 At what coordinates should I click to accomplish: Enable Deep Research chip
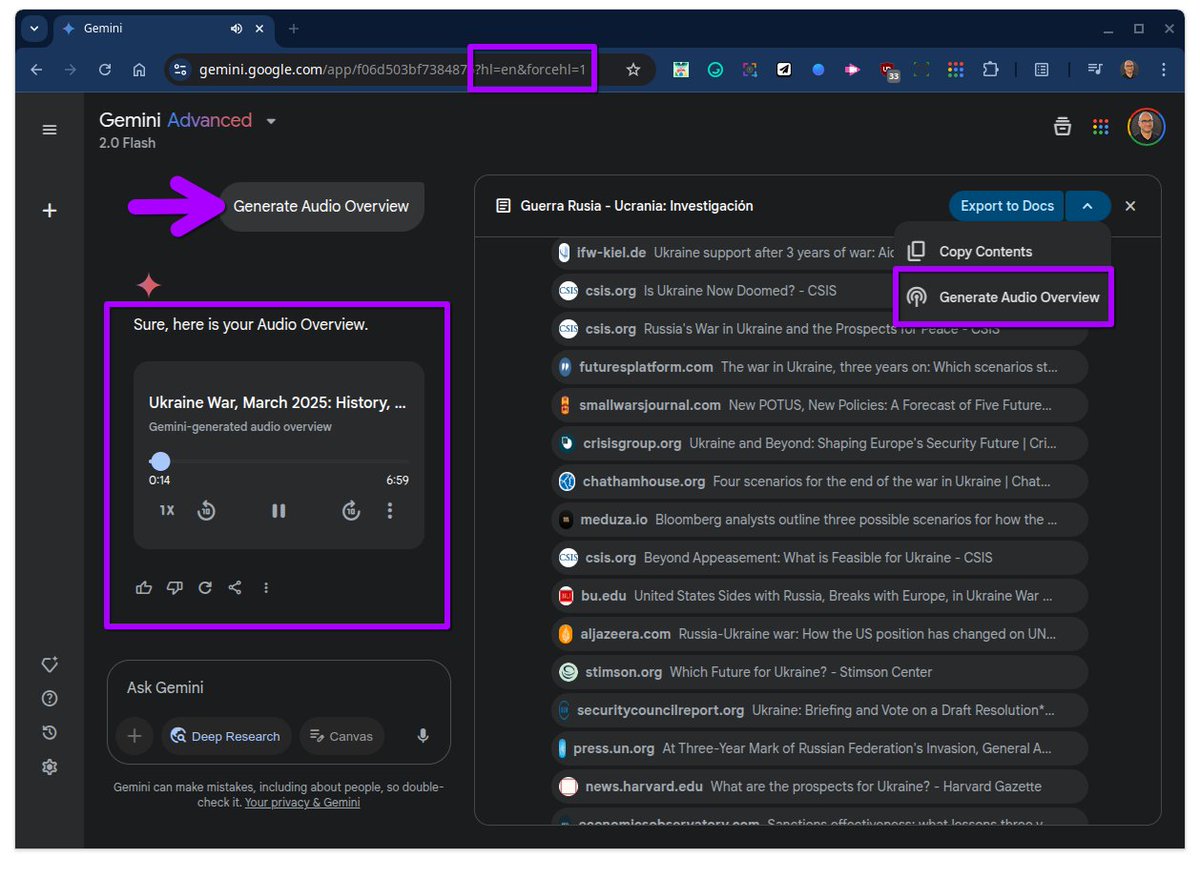(225, 737)
